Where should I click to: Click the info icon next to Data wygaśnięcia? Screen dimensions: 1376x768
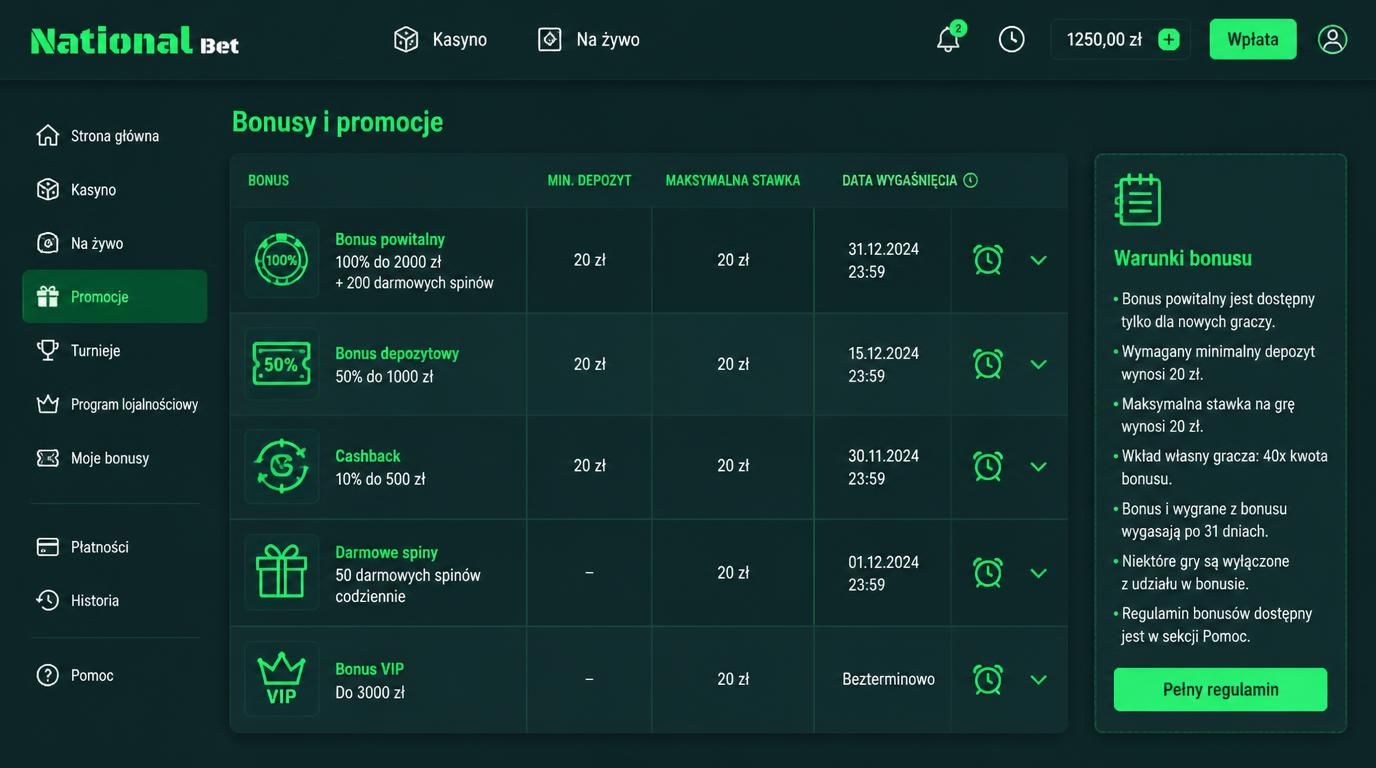(970, 180)
